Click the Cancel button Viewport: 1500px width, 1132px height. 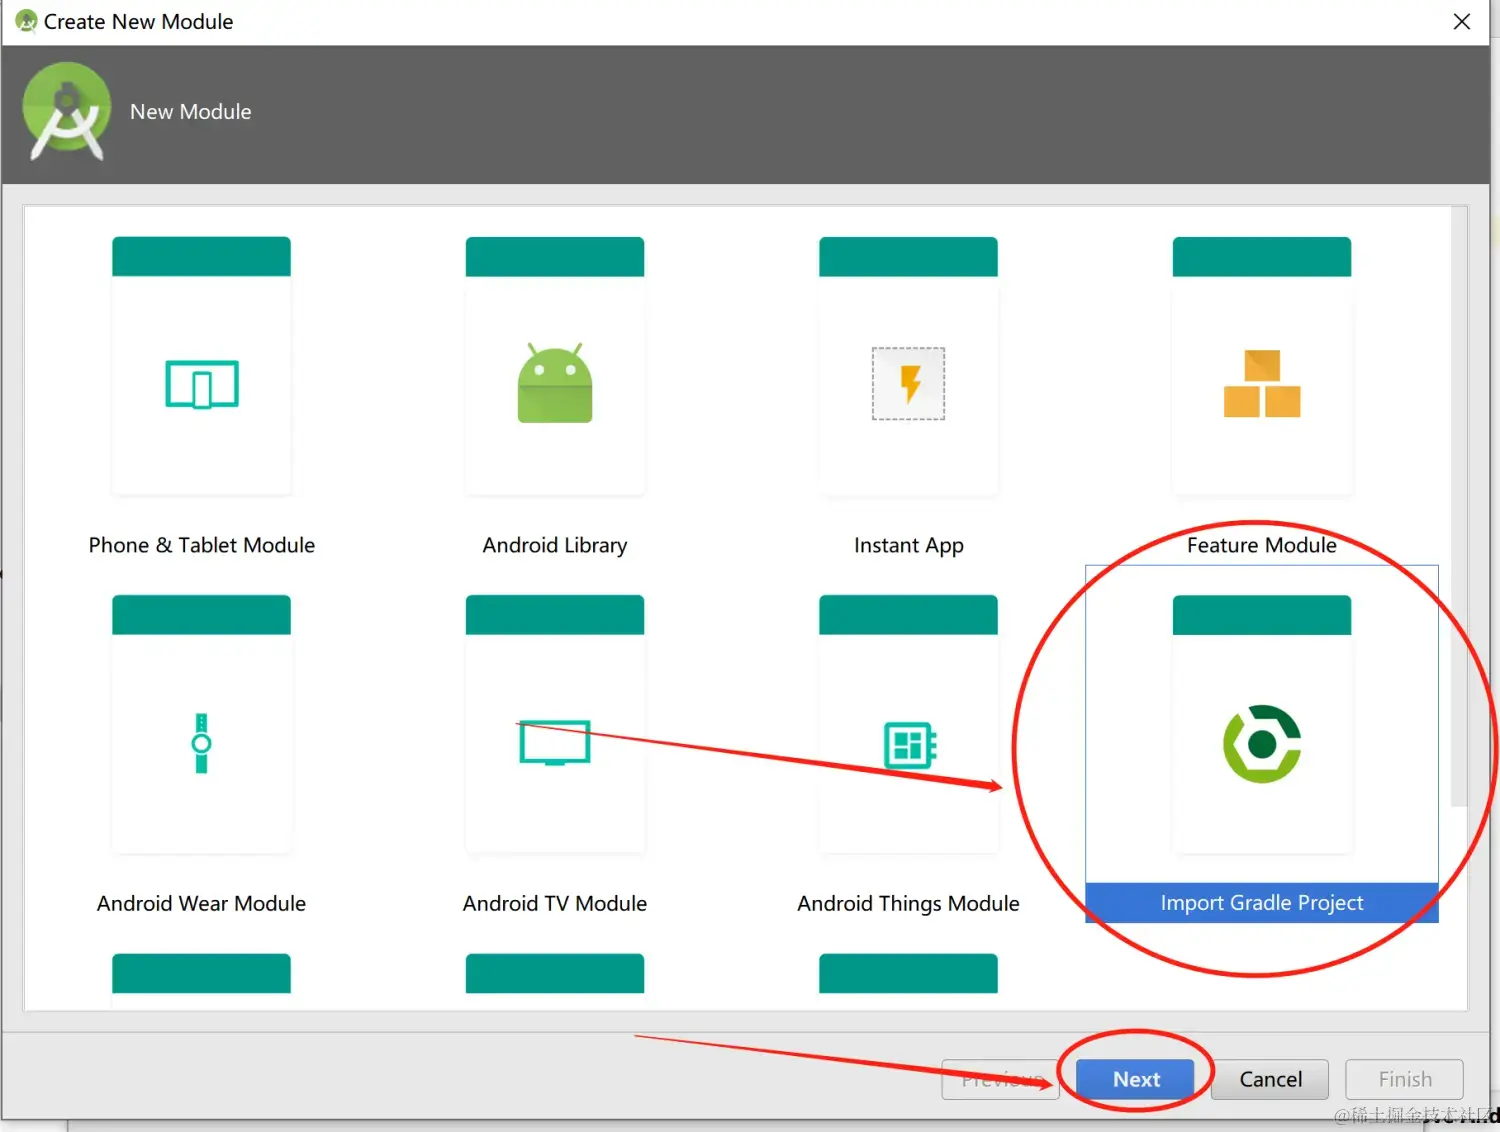coord(1270,1079)
